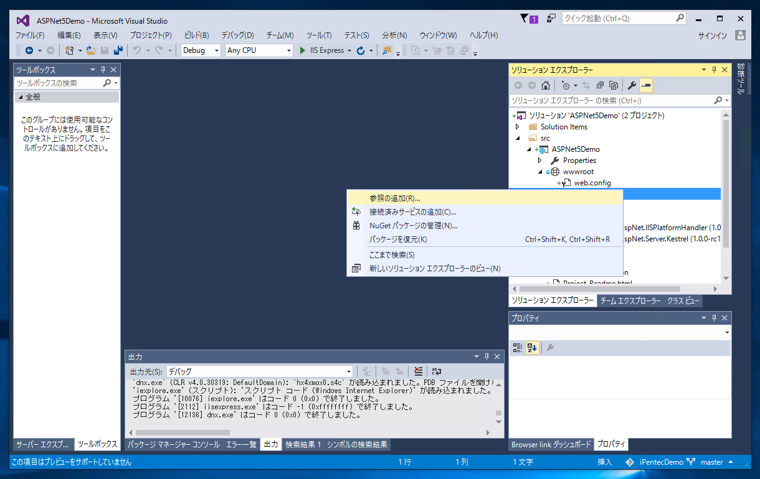This screenshot has width=760, height=479.
Task: Choose 接続済みサービスの追加(C)... context menu entry
Action: [485, 212]
